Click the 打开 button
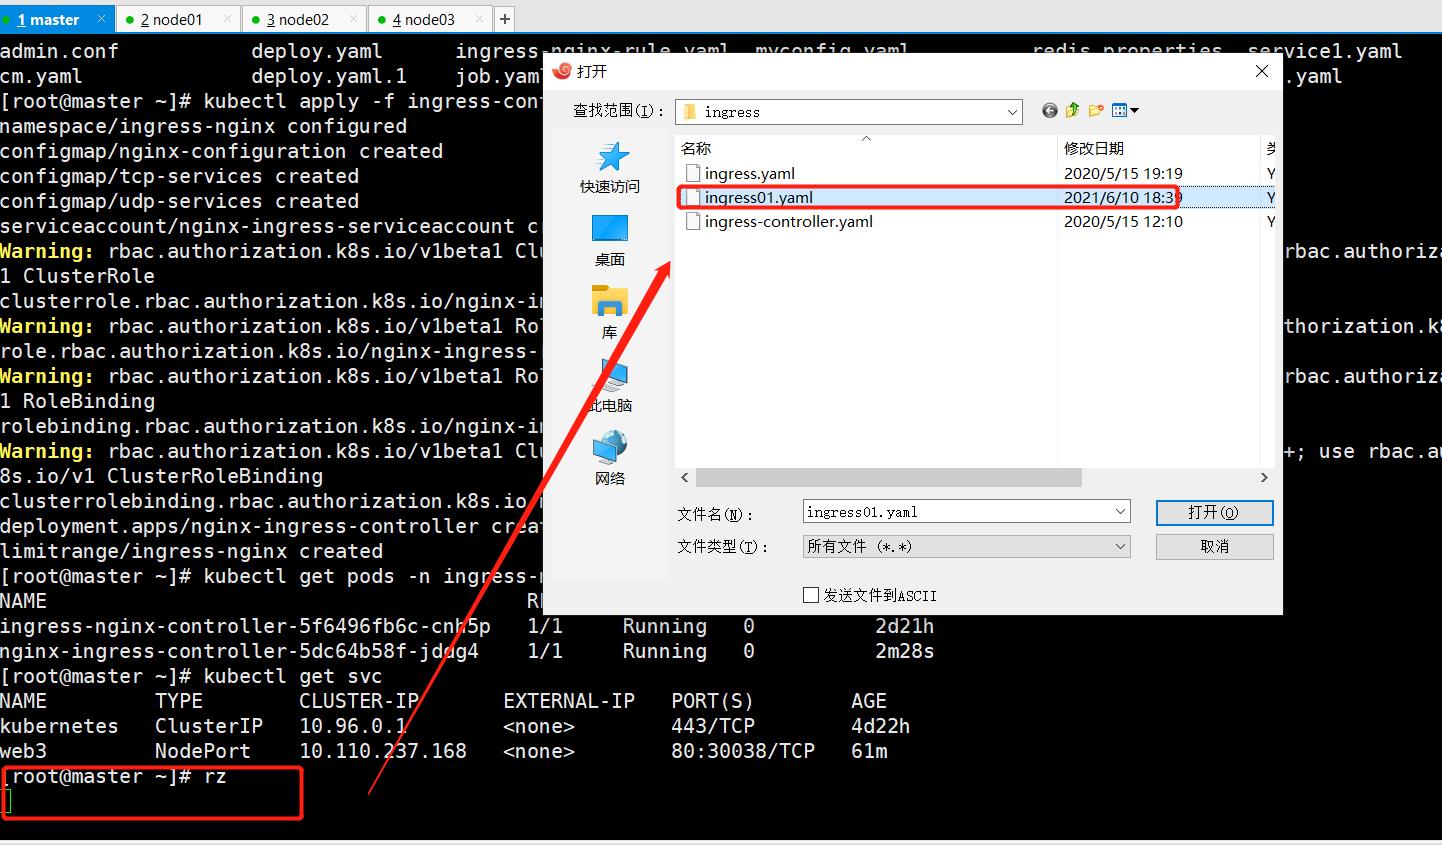The height and width of the screenshot is (845, 1442). 1214,512
